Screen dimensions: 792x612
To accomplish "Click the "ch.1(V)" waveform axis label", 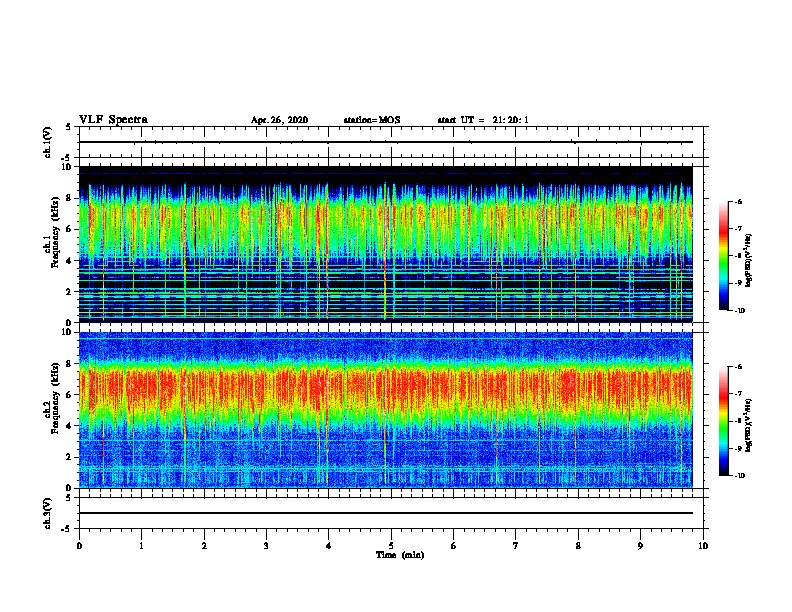I will point(48,142).
